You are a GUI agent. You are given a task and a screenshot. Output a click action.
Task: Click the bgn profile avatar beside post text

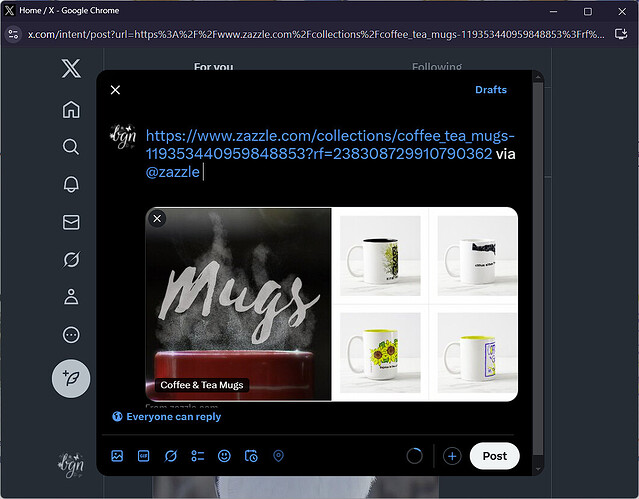(x=123, y=137)
